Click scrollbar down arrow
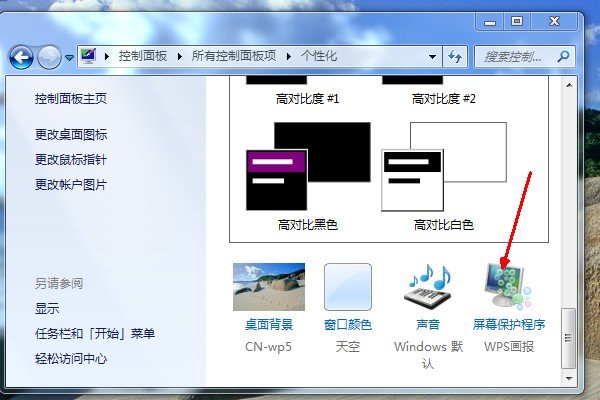600x400 pixels. coord(569,379)
